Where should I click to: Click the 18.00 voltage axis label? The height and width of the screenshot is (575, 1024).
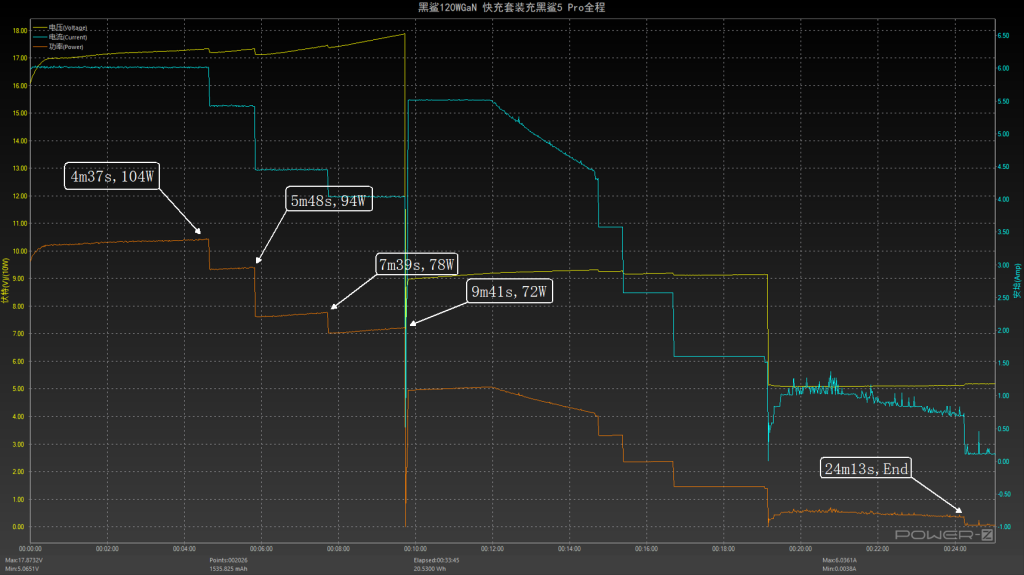coord(20,31)
